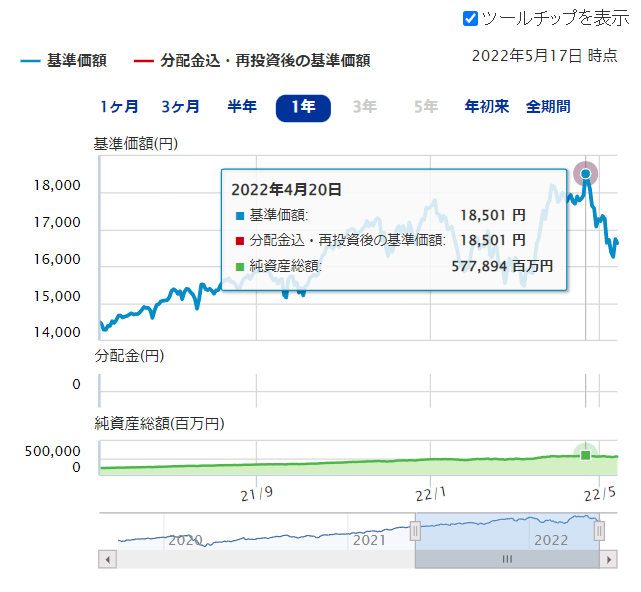This screenshot has height=592, width=641.
Task: Select the 年初来 range
Action: pos(487,107)
